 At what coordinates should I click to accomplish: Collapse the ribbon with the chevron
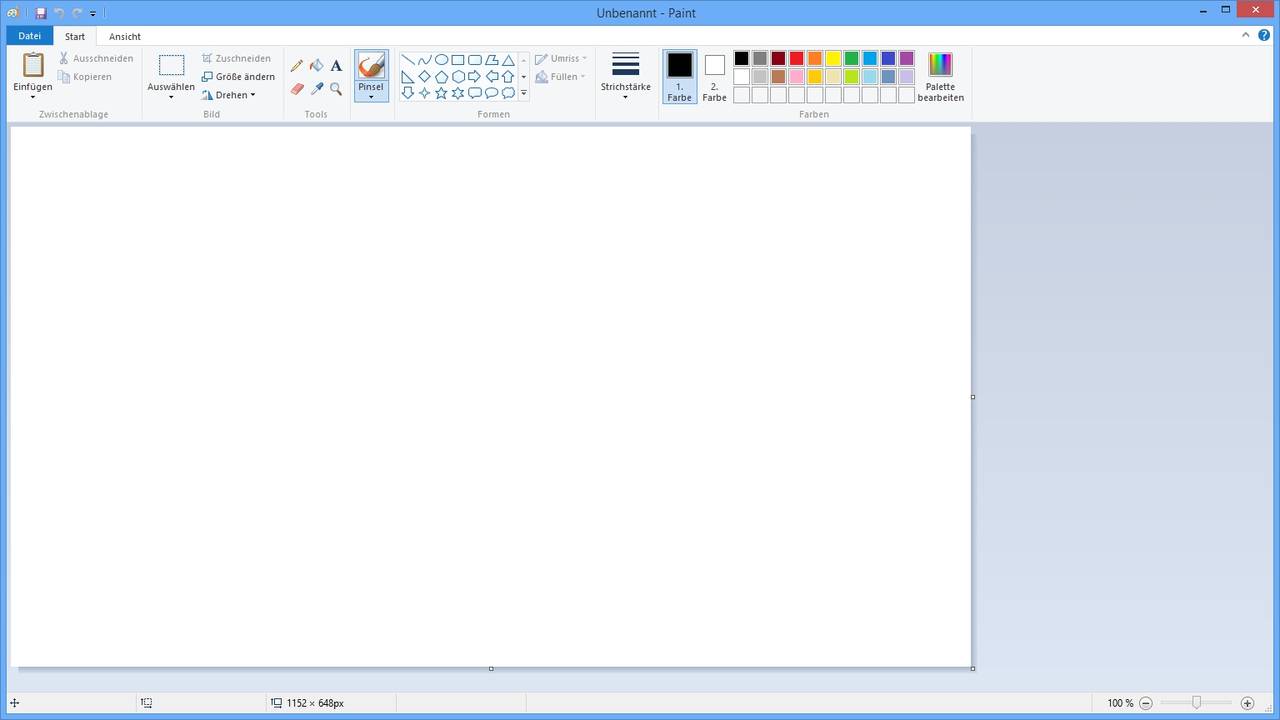pos(1246,35)
